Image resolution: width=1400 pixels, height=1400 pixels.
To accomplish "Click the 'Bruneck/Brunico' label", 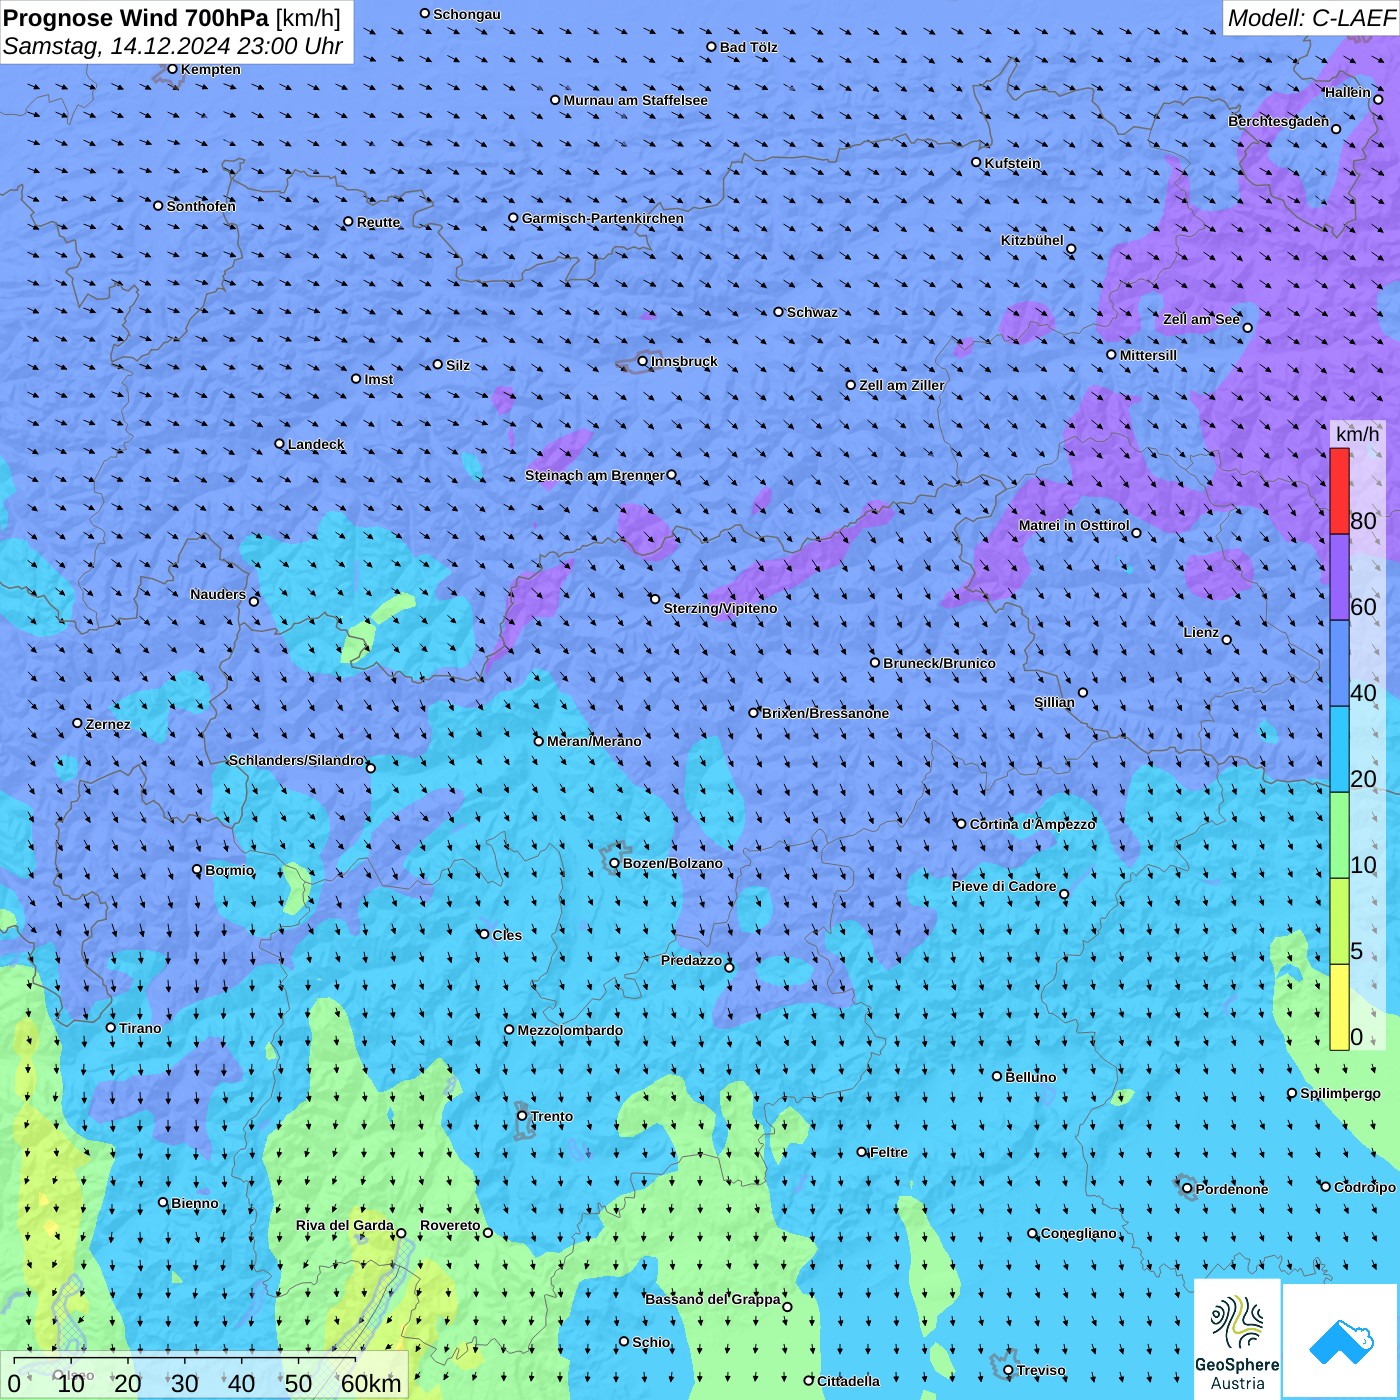I will click(x=940, y=663).
